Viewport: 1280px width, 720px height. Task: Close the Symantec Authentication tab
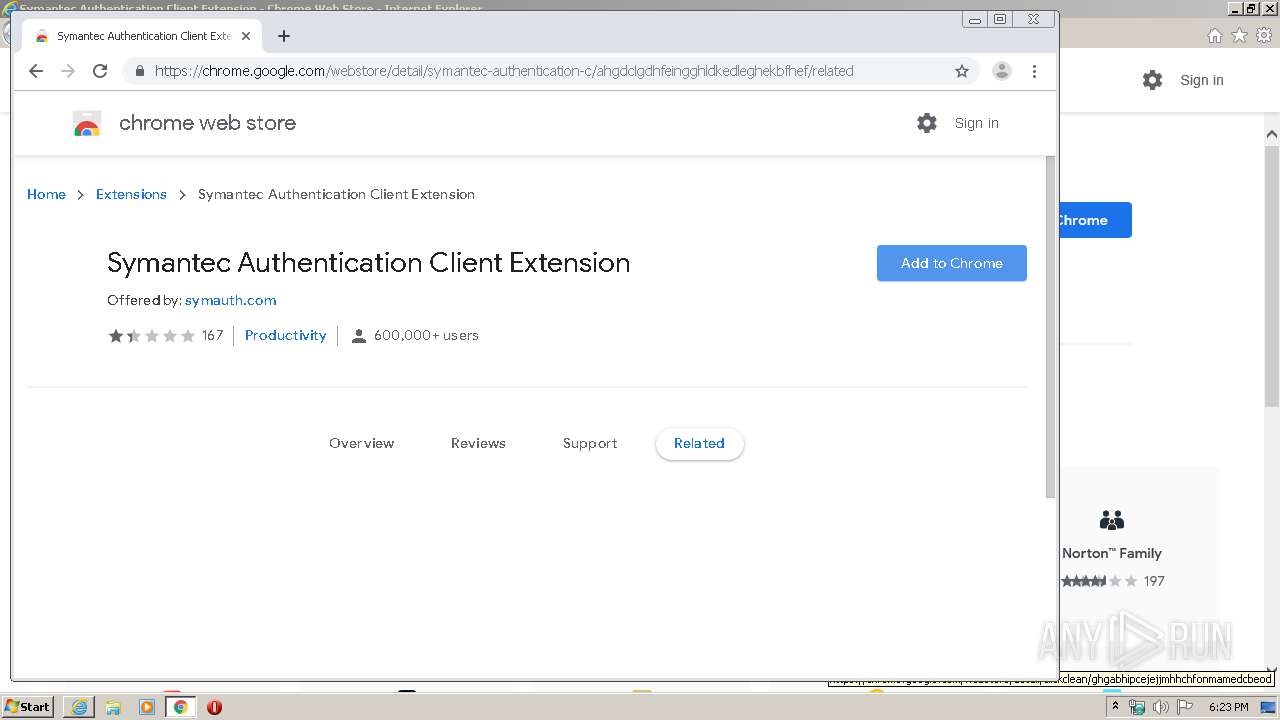[x=246, y=36]
